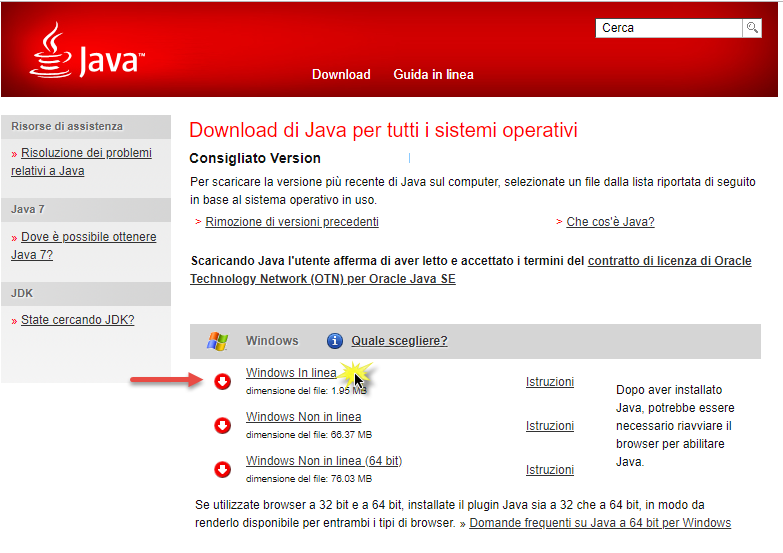Viewport: 783px width, 553px height.
Task: Click the file size text 66.37 MB
Action: click(x=351, y=435)
